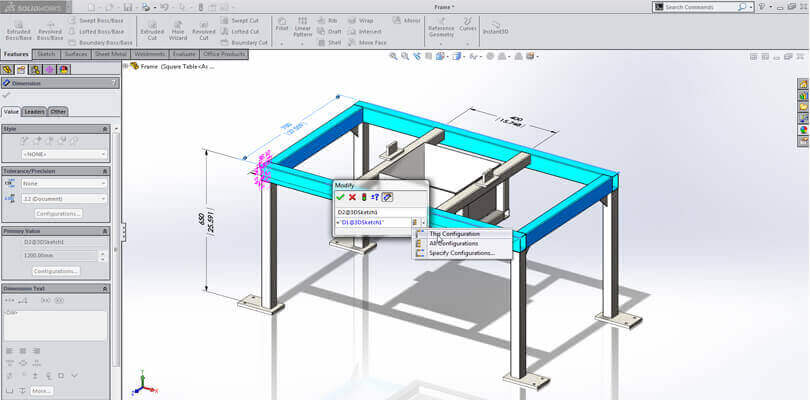Click the Primary Value 1200.00mm field
This screenshot has height=400, width=810.
pyautogui.click(x=59, y=255)
